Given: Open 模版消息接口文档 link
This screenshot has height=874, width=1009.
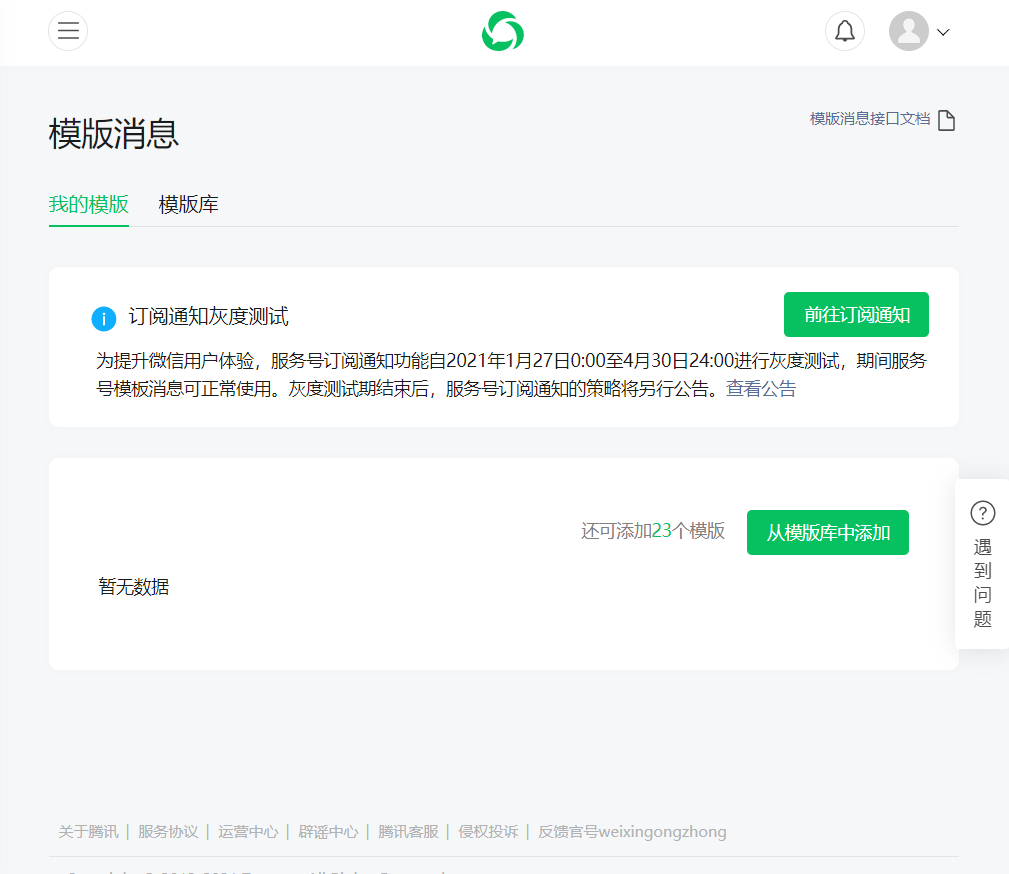Looking at the screenshot, I should tap(870, 119).
